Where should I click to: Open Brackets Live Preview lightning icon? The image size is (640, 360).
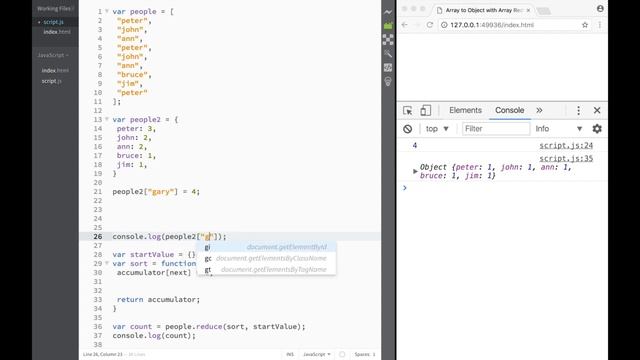[x=388, y=12]
